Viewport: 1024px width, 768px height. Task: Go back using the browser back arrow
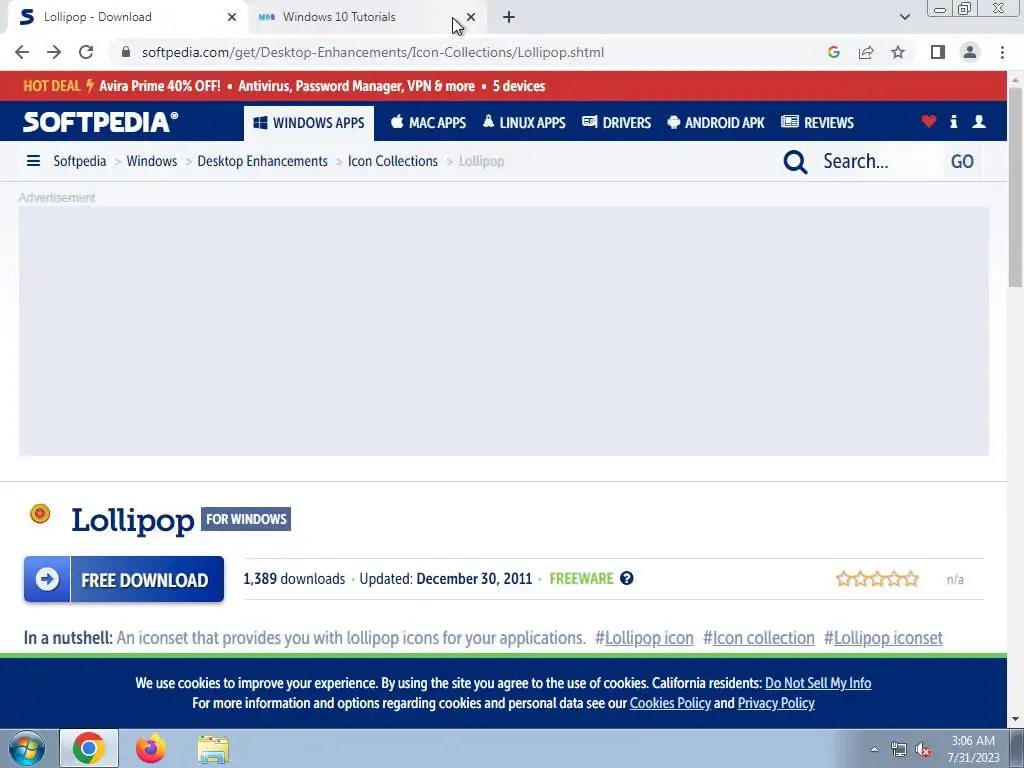click(x=22, y=52)
